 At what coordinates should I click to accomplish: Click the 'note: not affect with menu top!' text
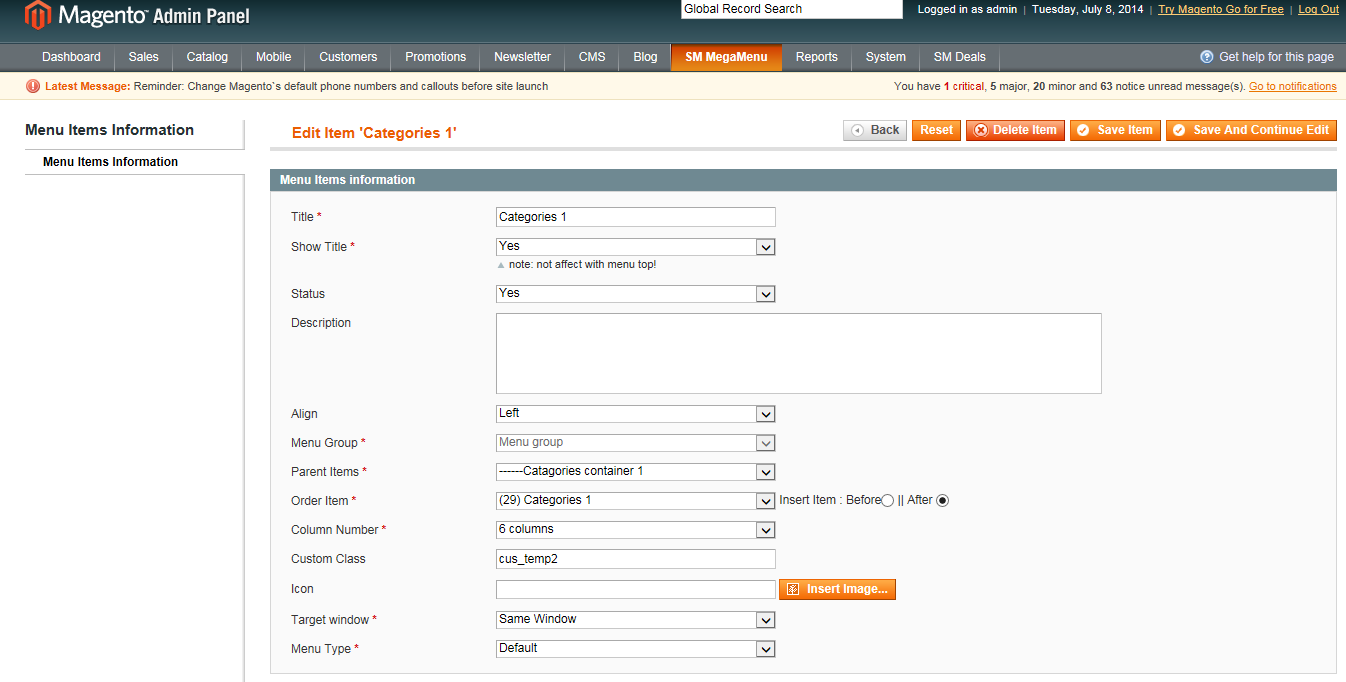click(582, 265)
